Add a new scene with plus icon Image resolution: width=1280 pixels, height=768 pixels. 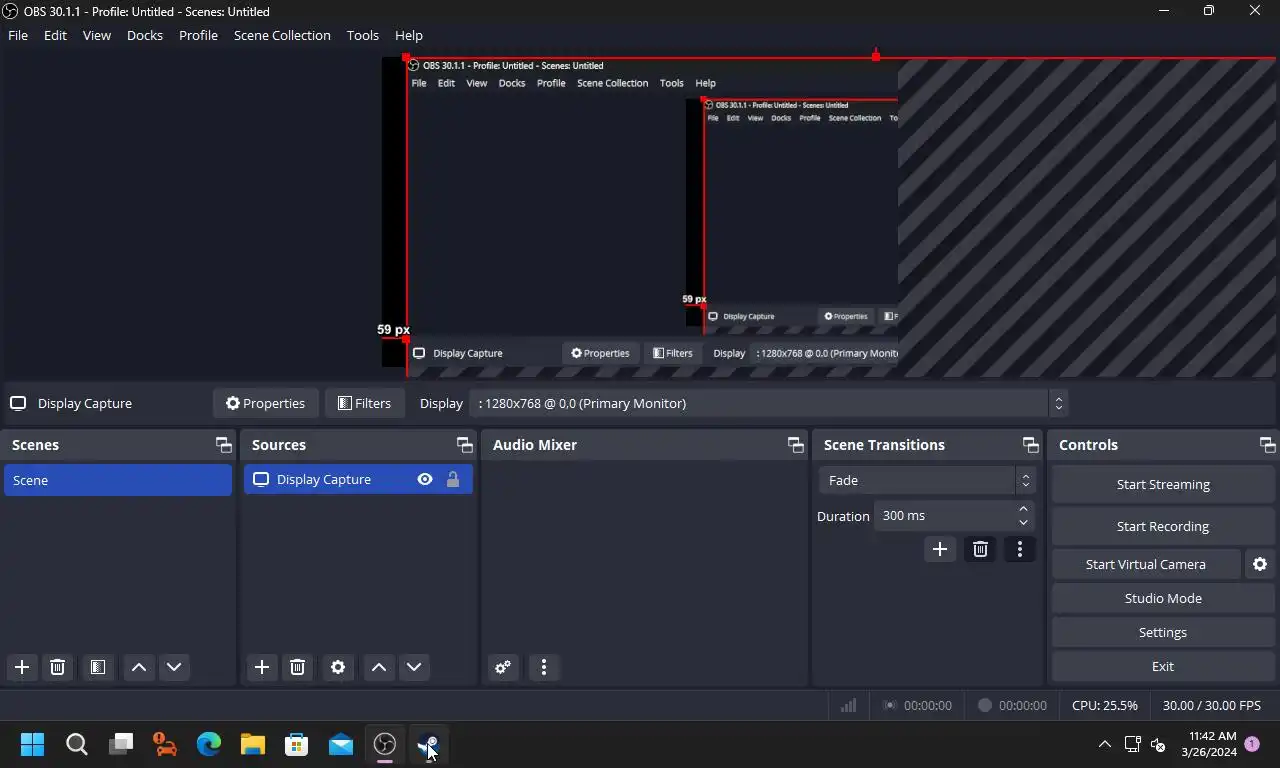(x=22, y=667)
